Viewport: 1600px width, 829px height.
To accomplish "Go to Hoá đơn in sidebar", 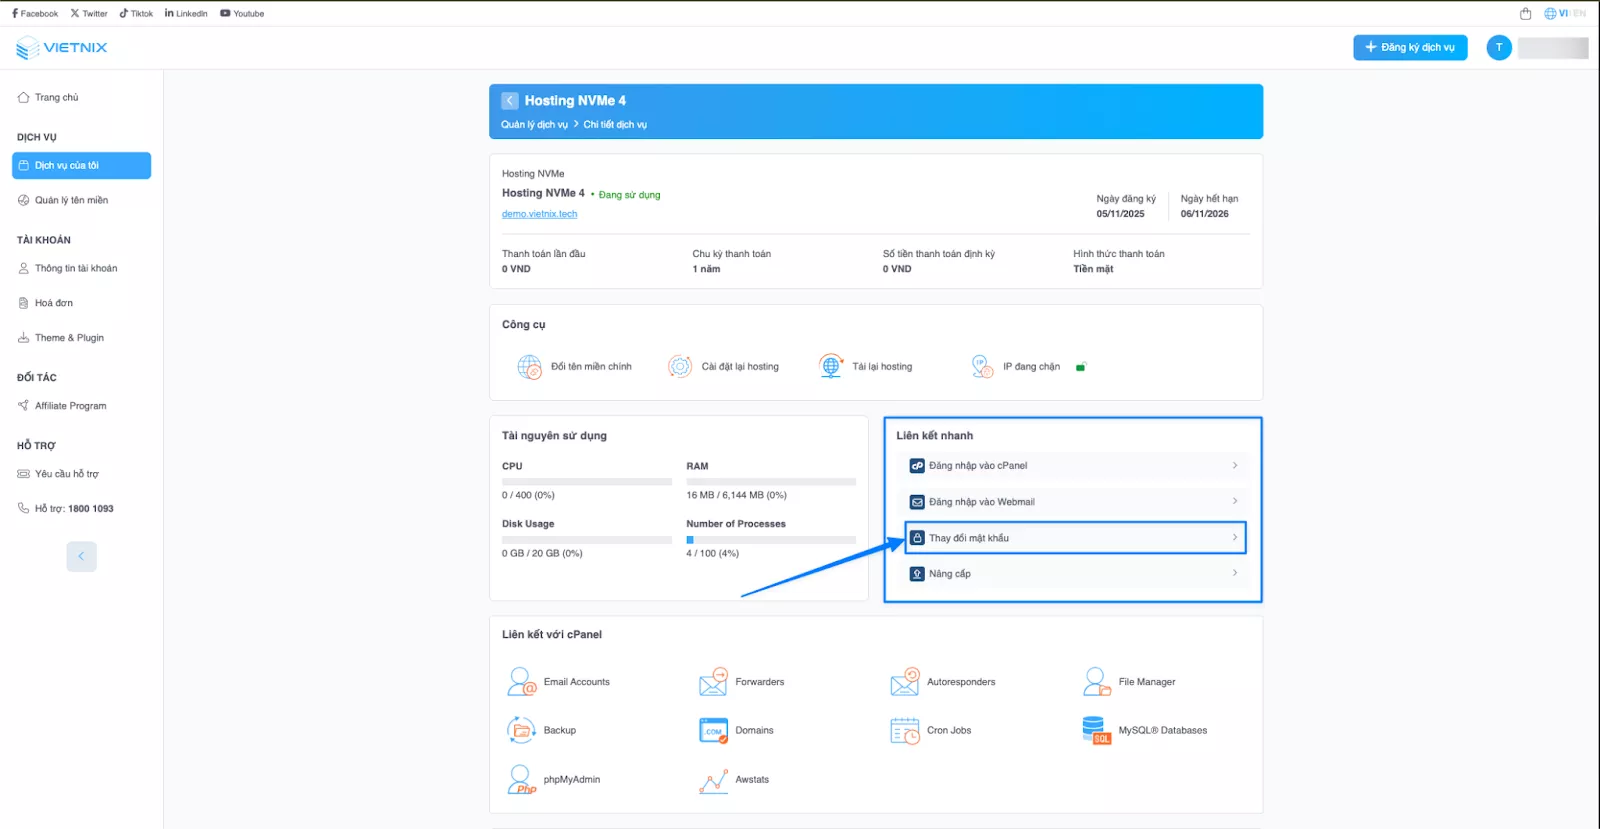I will click(x=54, y=303).
